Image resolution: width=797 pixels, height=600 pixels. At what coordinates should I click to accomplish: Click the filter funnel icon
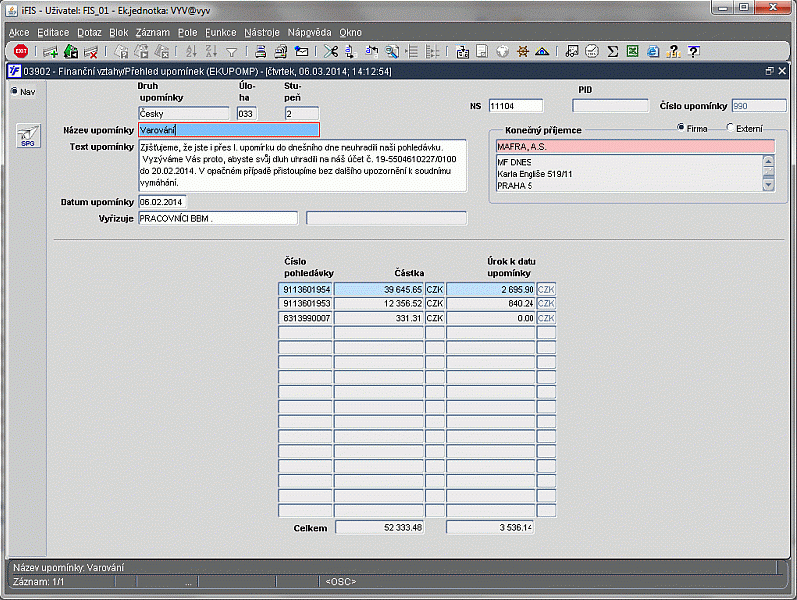click(x=231, y=51)
